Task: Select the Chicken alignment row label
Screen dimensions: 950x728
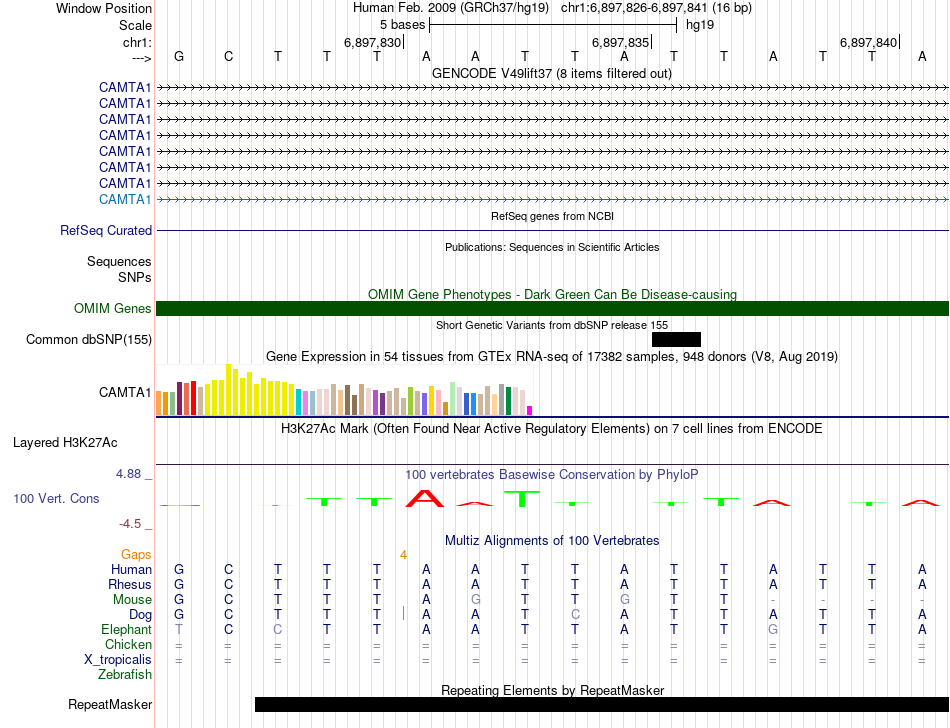Action: (x=128, y=644)
